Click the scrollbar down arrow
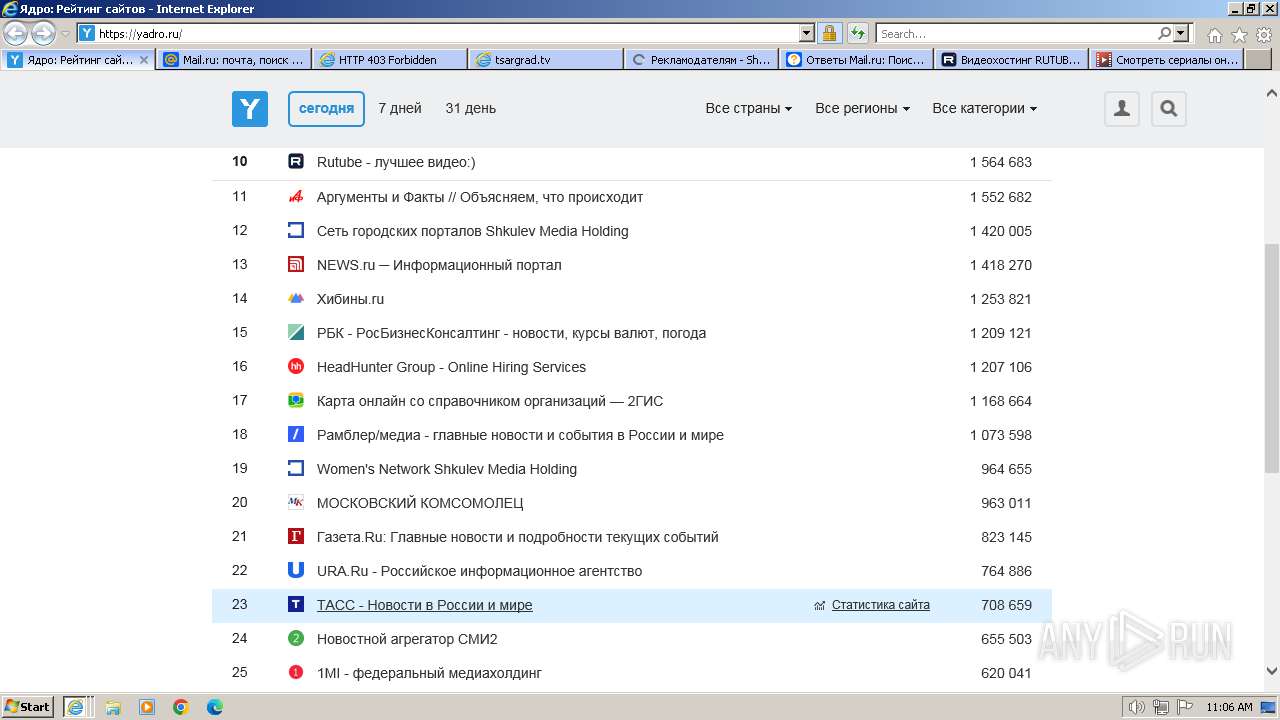 click(x=1271, y=671)
